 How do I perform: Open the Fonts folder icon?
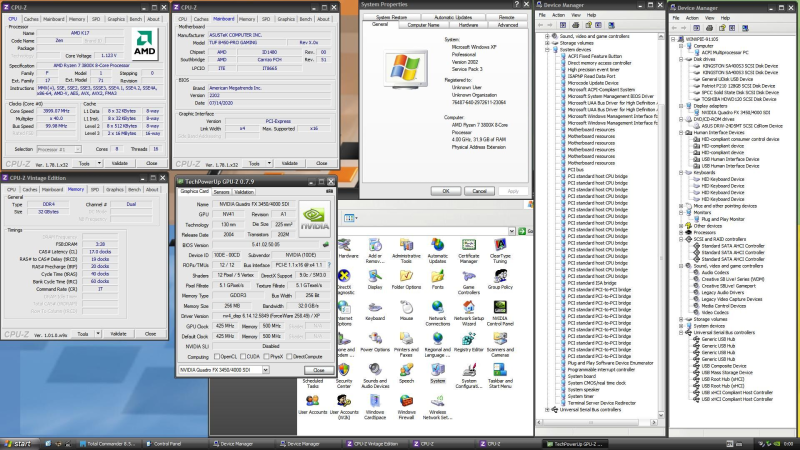(437, 277)
